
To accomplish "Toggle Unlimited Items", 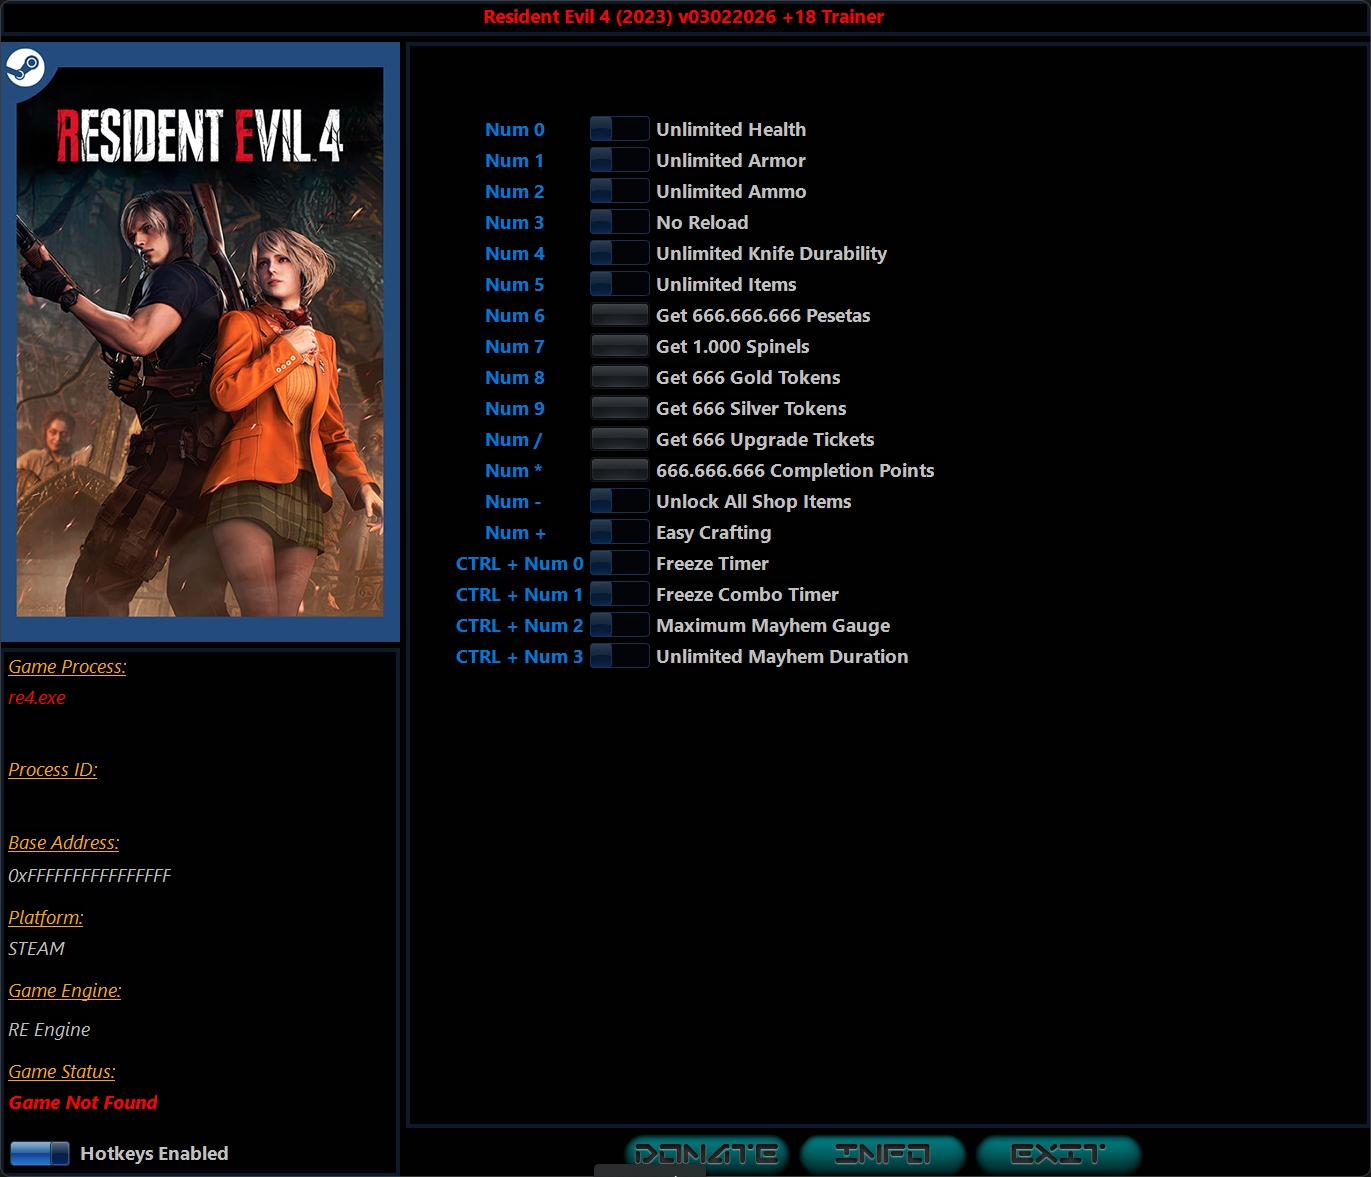I will coord(618,283).
